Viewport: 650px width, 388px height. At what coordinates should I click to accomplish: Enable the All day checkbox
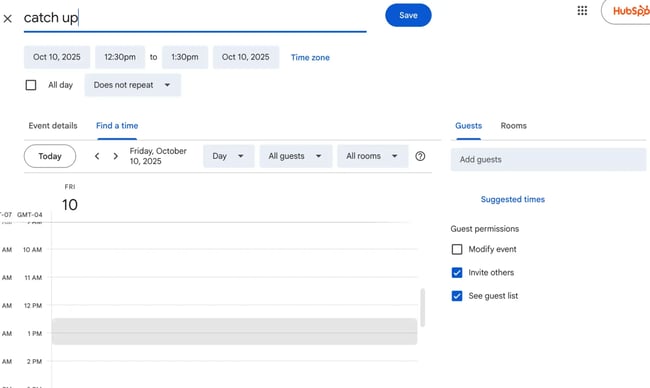(x=31, y=85)
